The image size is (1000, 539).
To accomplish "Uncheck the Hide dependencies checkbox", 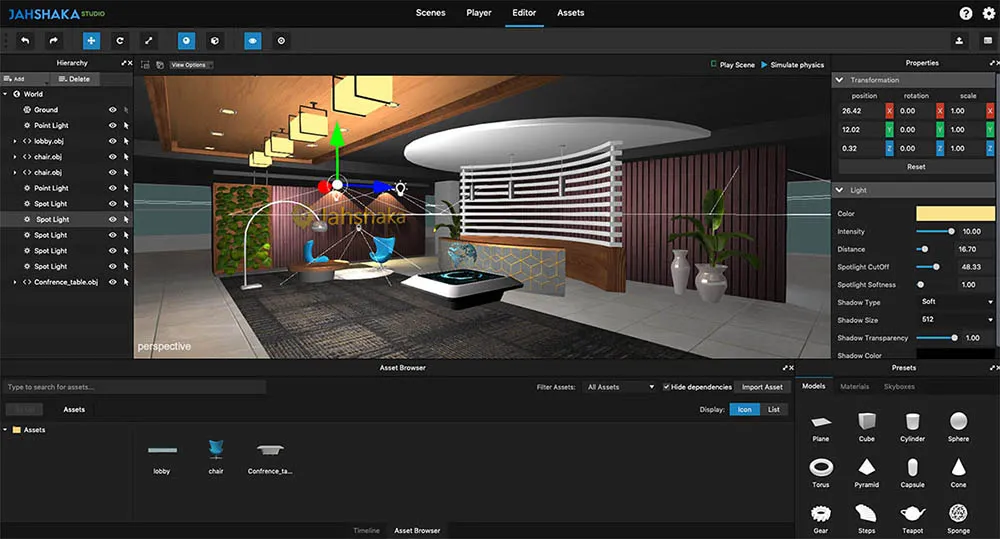I will pos(667,387).
